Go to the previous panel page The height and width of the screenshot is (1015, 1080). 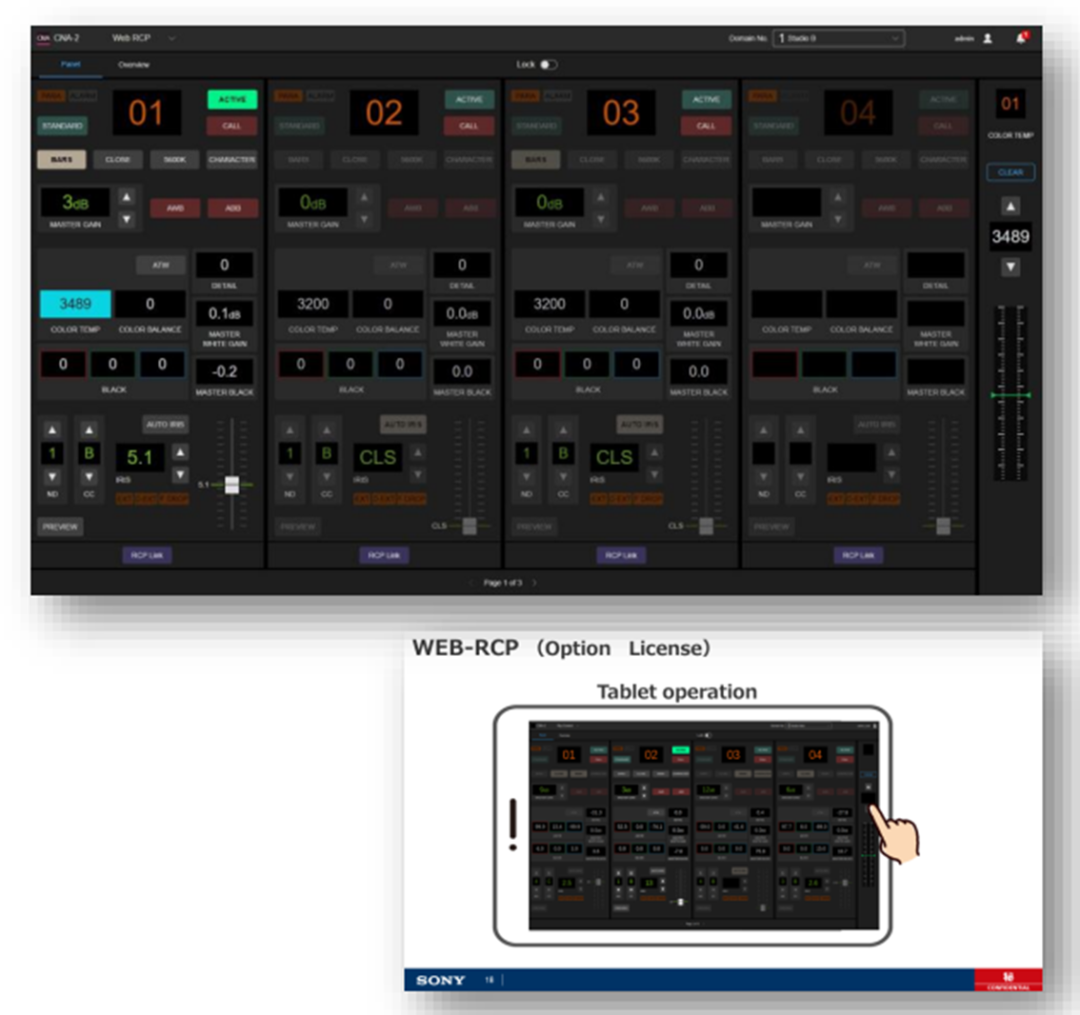pyautogui.click(x=471, y=583)
